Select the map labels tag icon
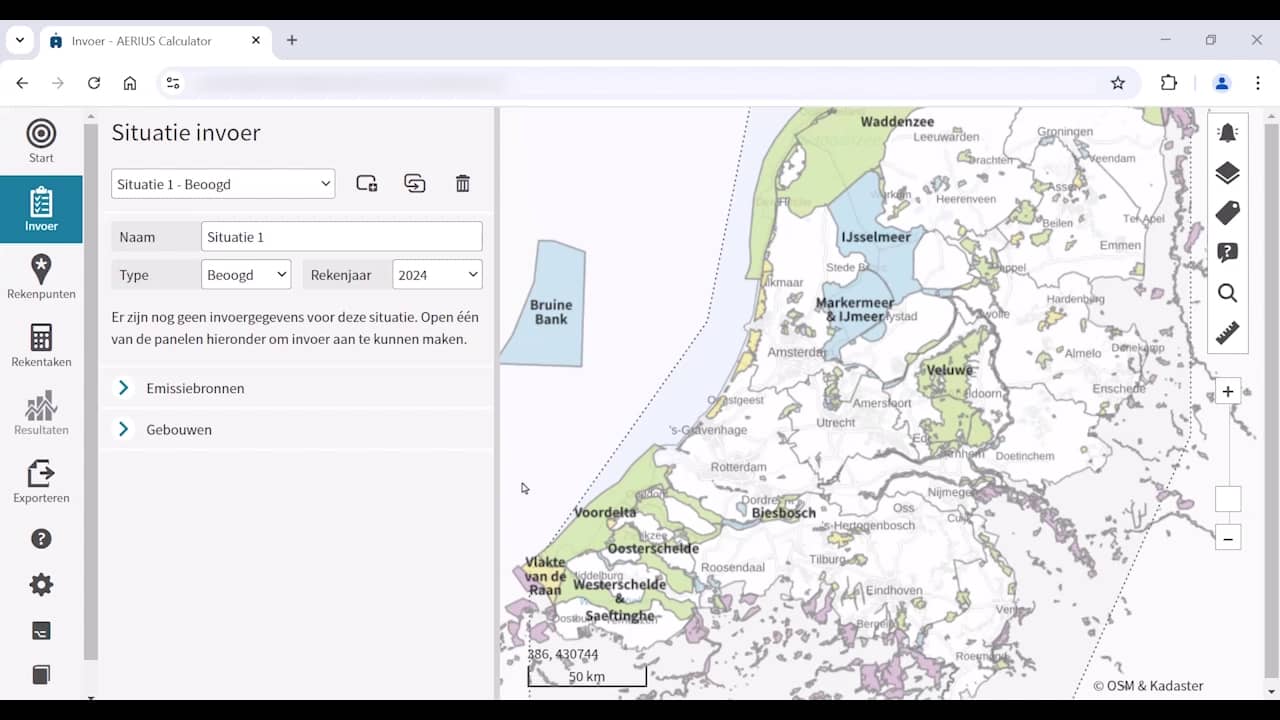This screenshot has width=1280, height=720. click(x=1227, y=213)
